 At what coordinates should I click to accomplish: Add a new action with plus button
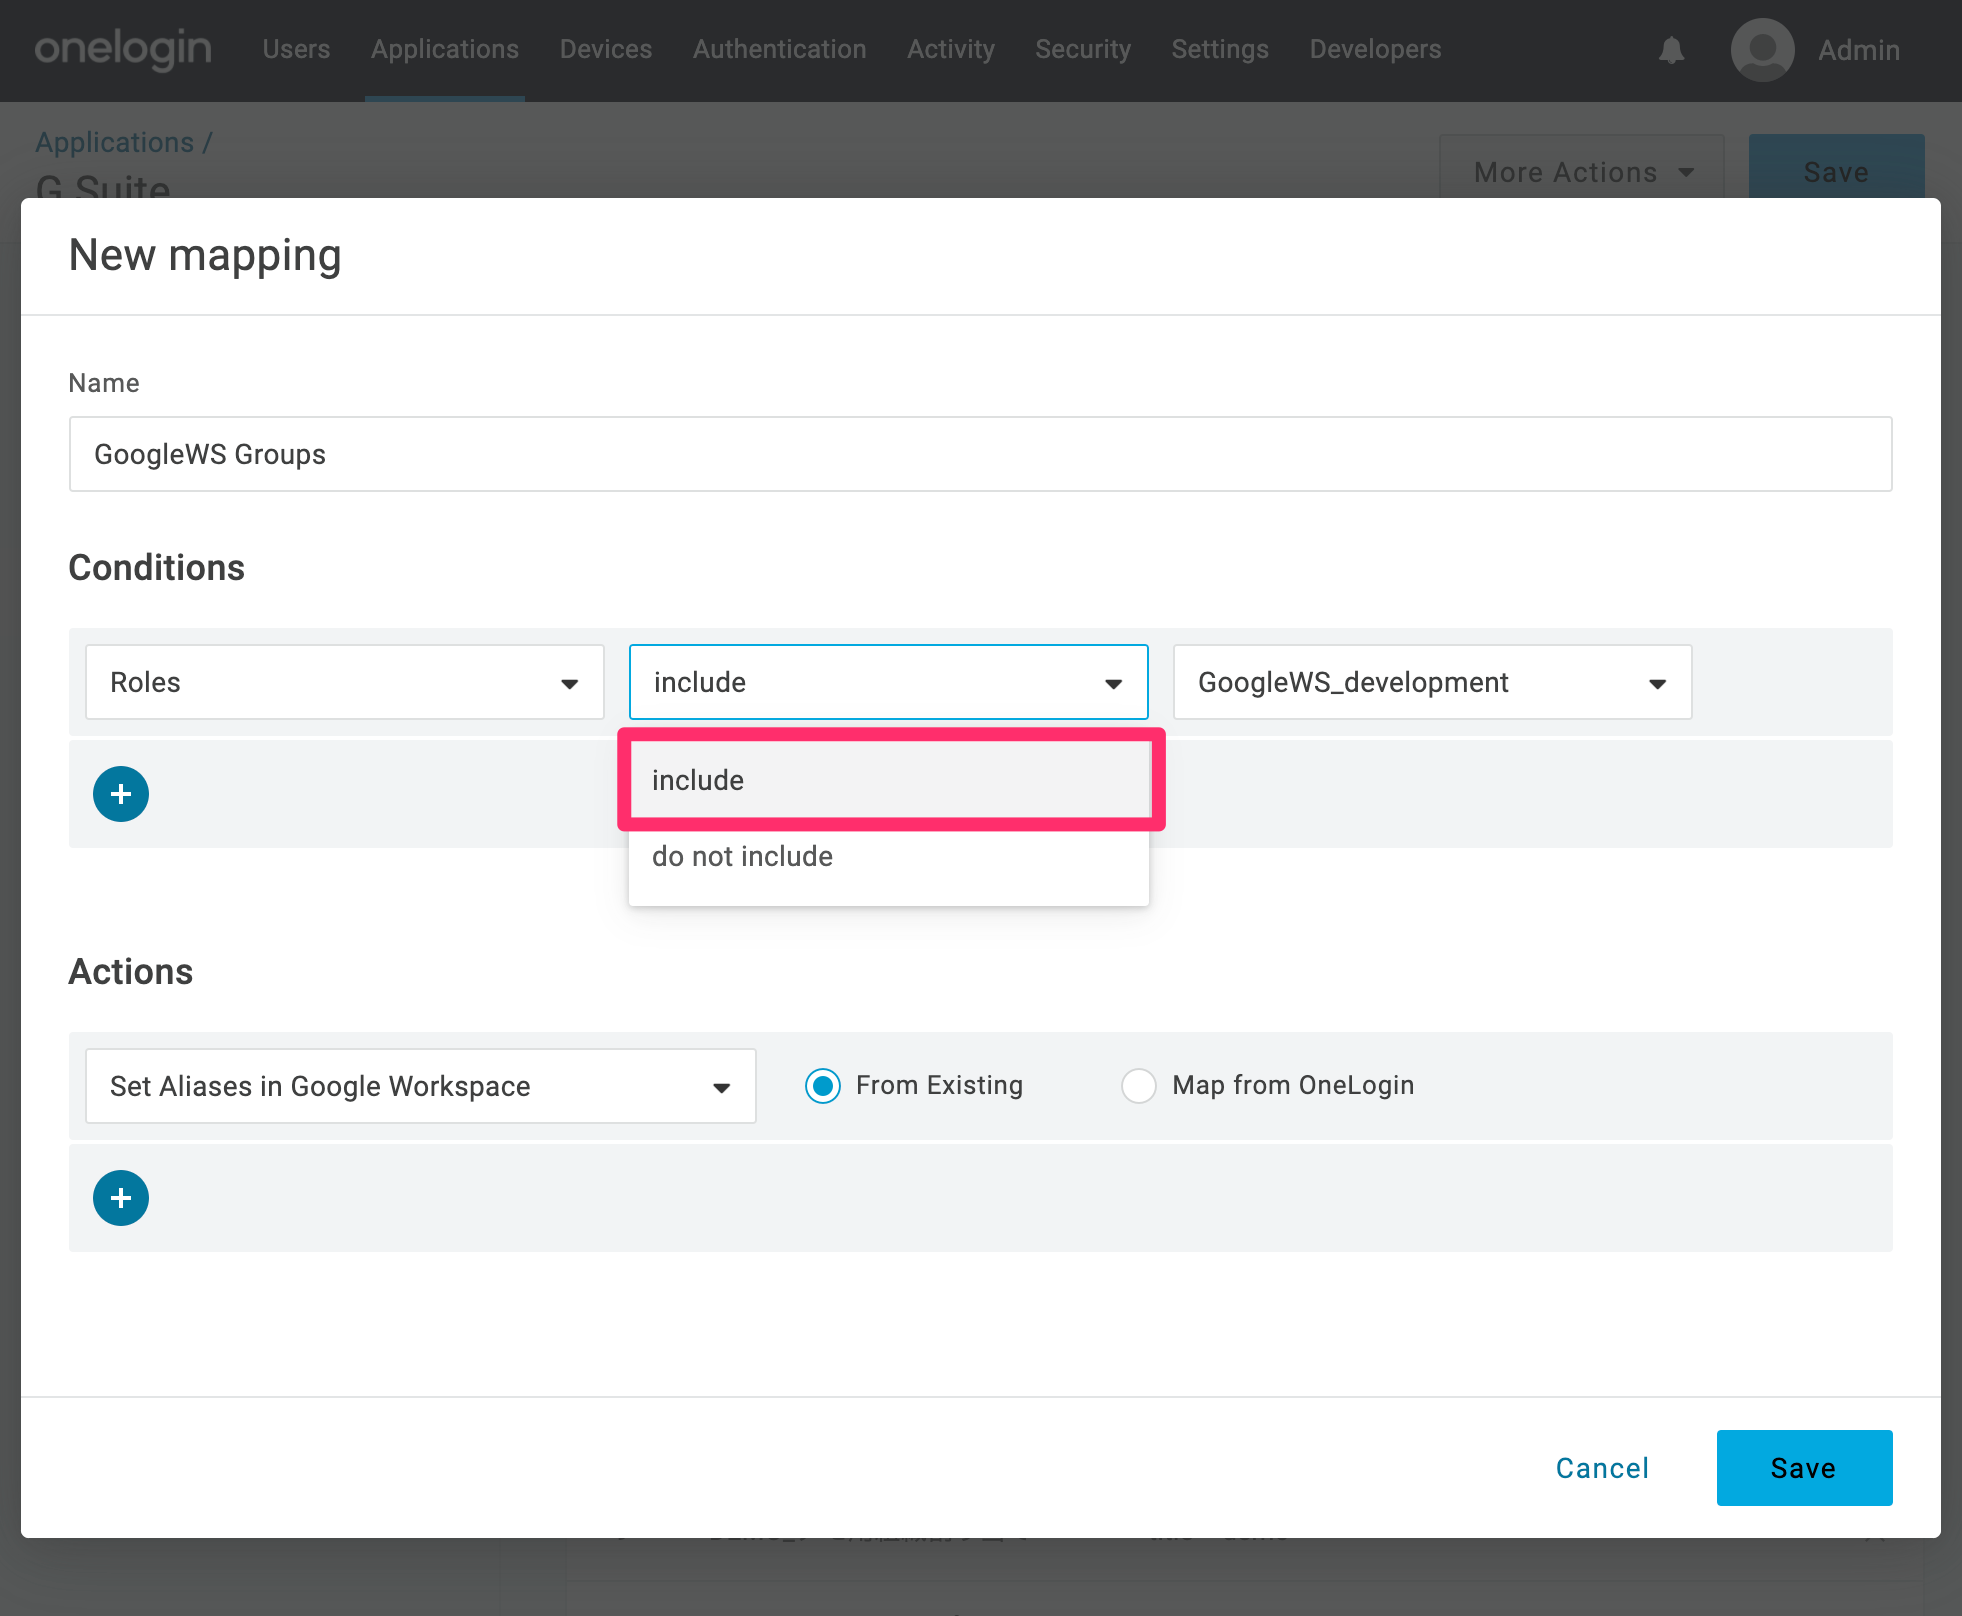[121, 1198]
